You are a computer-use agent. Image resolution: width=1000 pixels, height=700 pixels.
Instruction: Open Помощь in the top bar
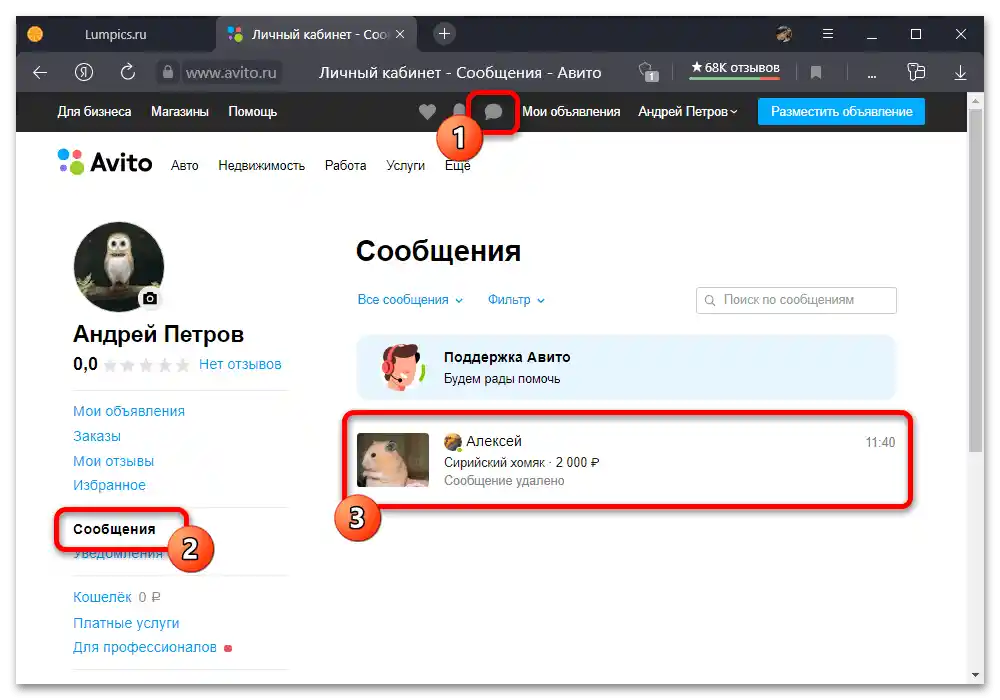(x=253, y=112)
